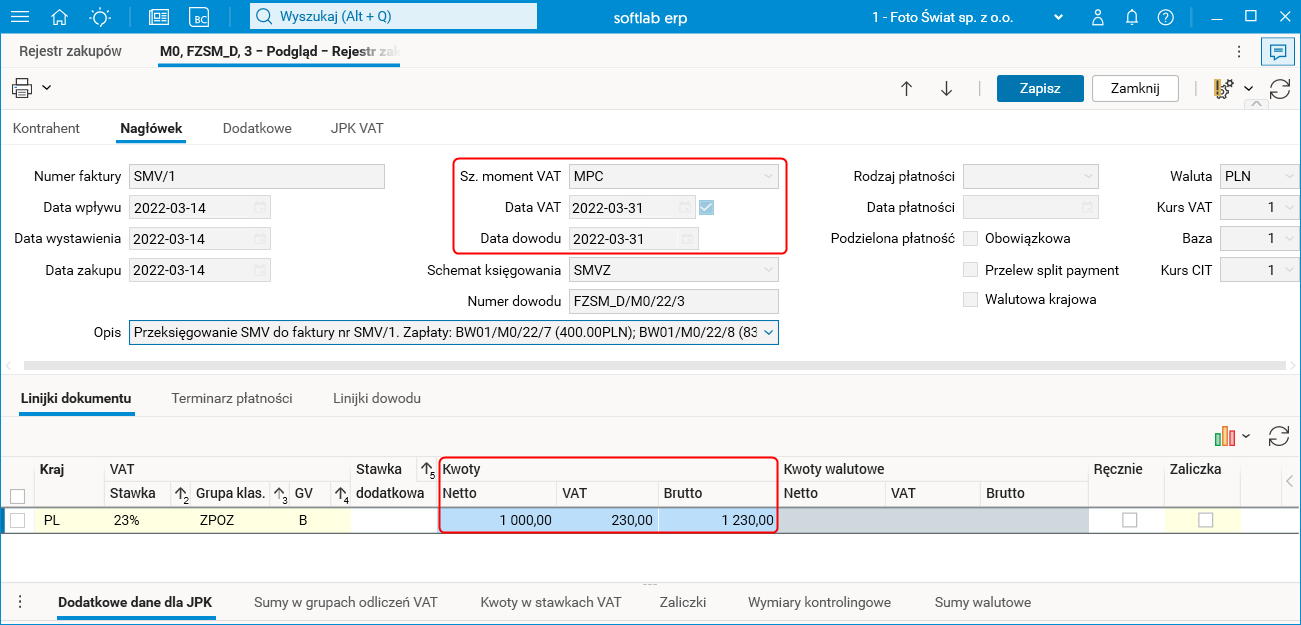Open notifications bell
The image size is (1301, 625).
click(x=1131, y=17)
